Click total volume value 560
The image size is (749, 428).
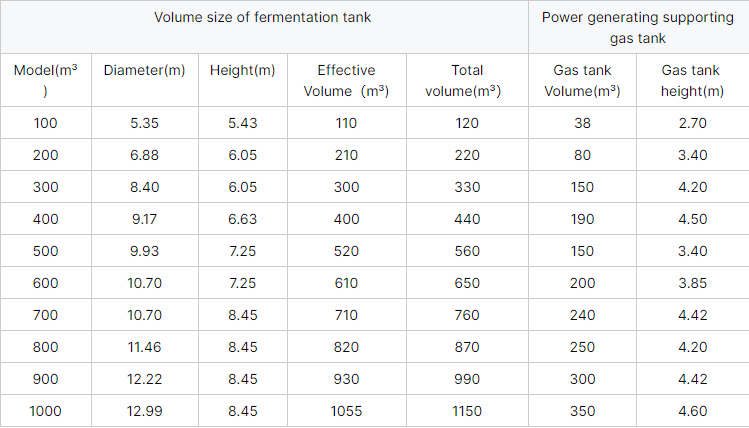(x=467, y=251)
